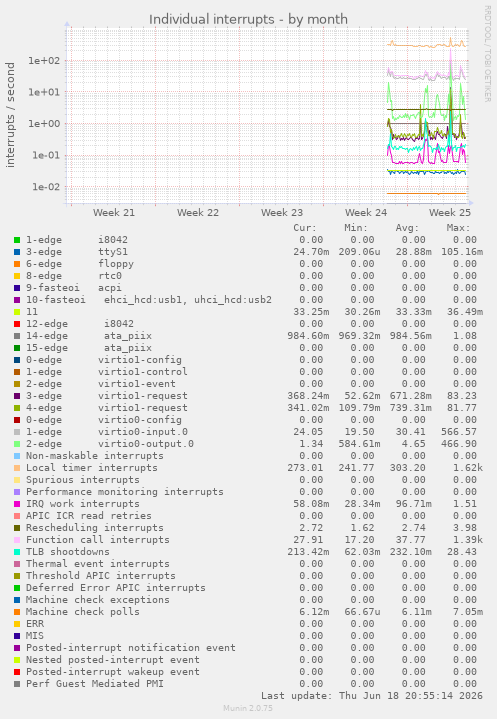Viewport: 497px width, 719px height.
Task: Select the 'acpi' legend label
Action: 110,288
